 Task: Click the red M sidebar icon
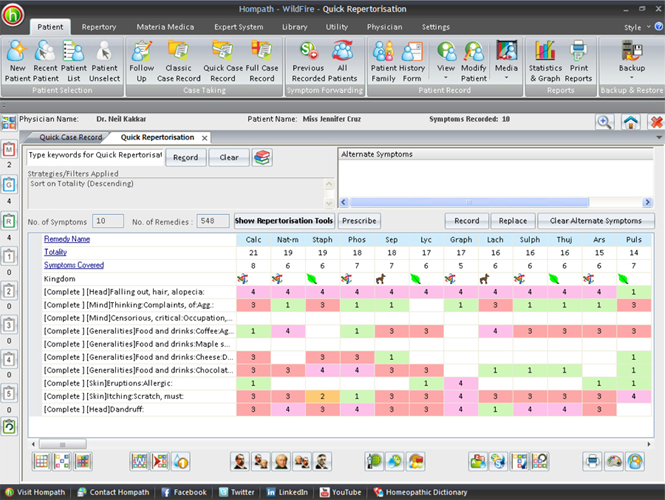(x=9, y=149)
